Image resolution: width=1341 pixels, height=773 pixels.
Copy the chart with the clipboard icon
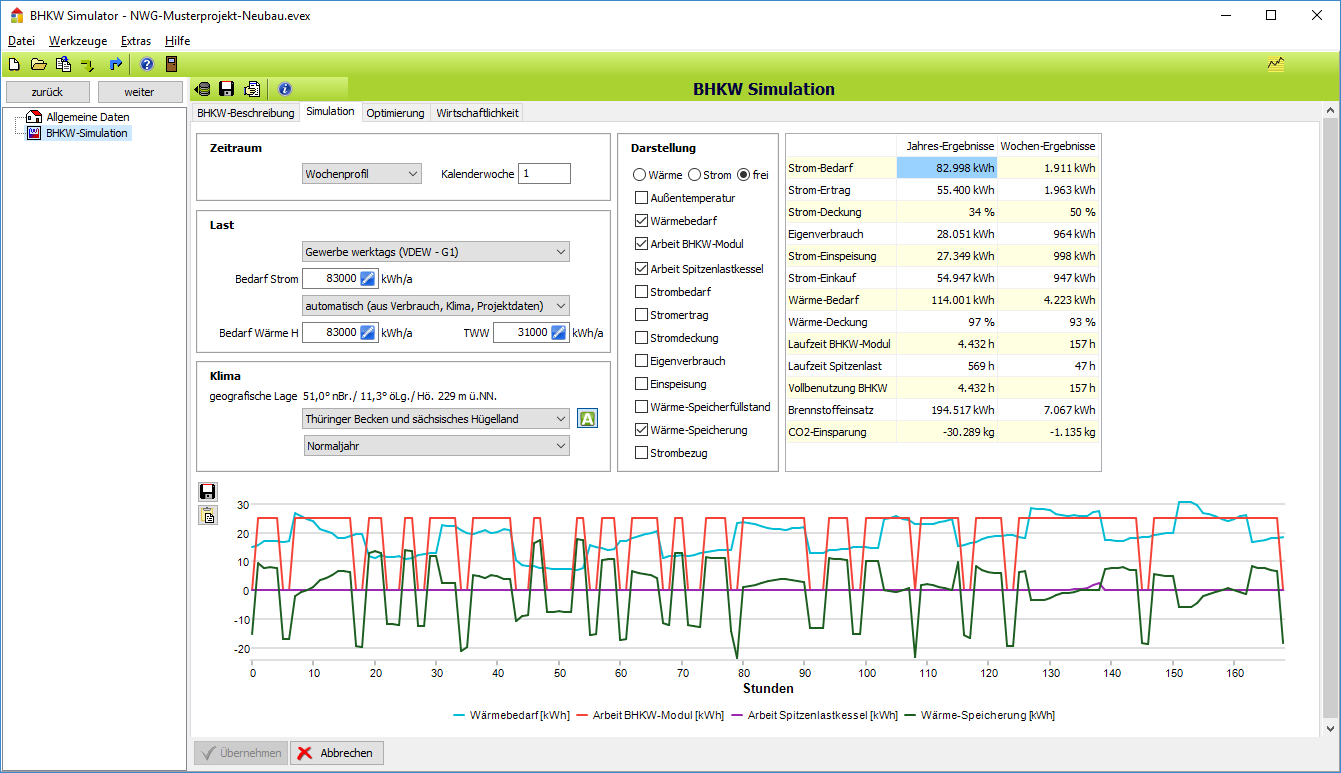(208, 515)
